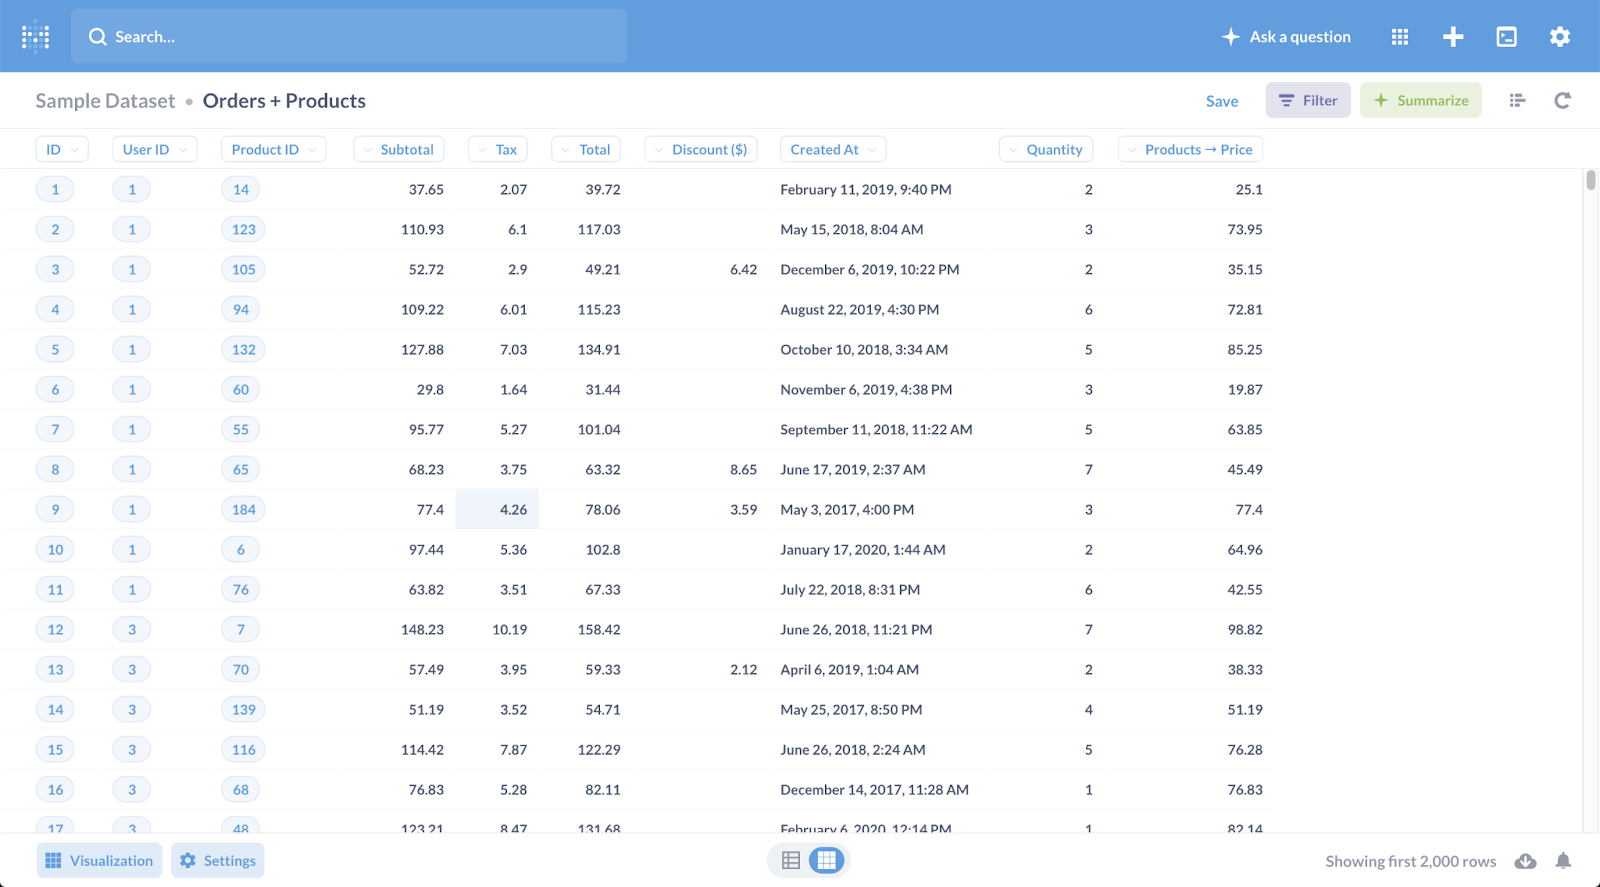
Task: Open the alerts bell icon
Action: coord(1563,861)
